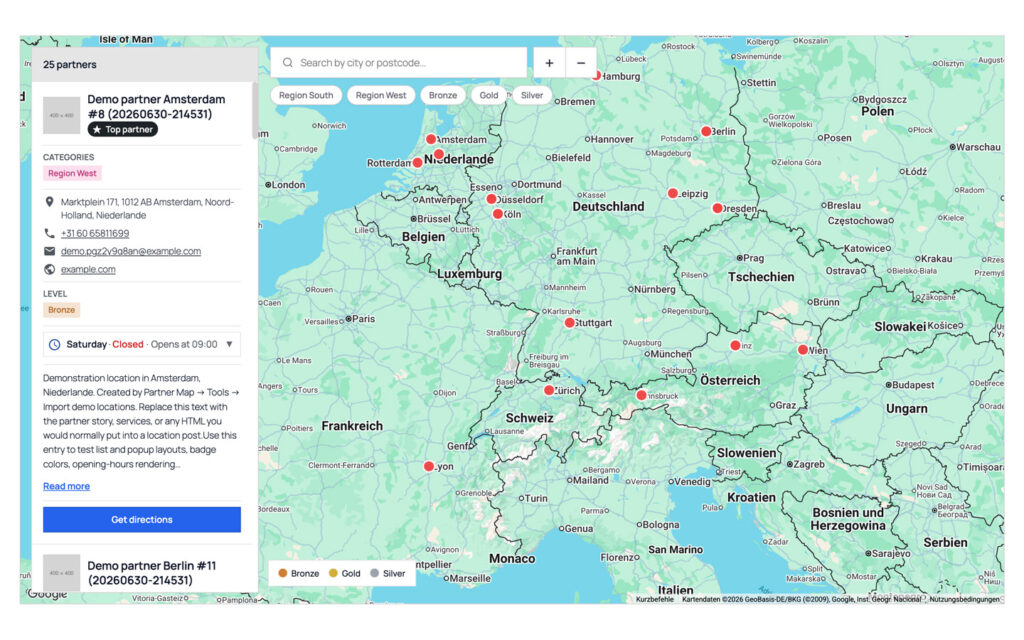Zoom out with the minus button
Viewport: 1024px width, 640px height.
tap(581, 63)
